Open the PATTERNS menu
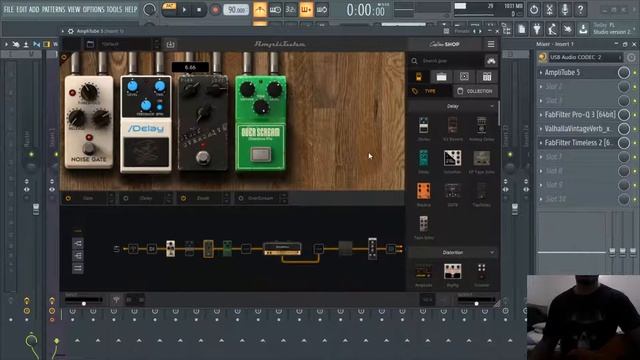640x360 pixels. pyautogui.click(x=53, y=9)
